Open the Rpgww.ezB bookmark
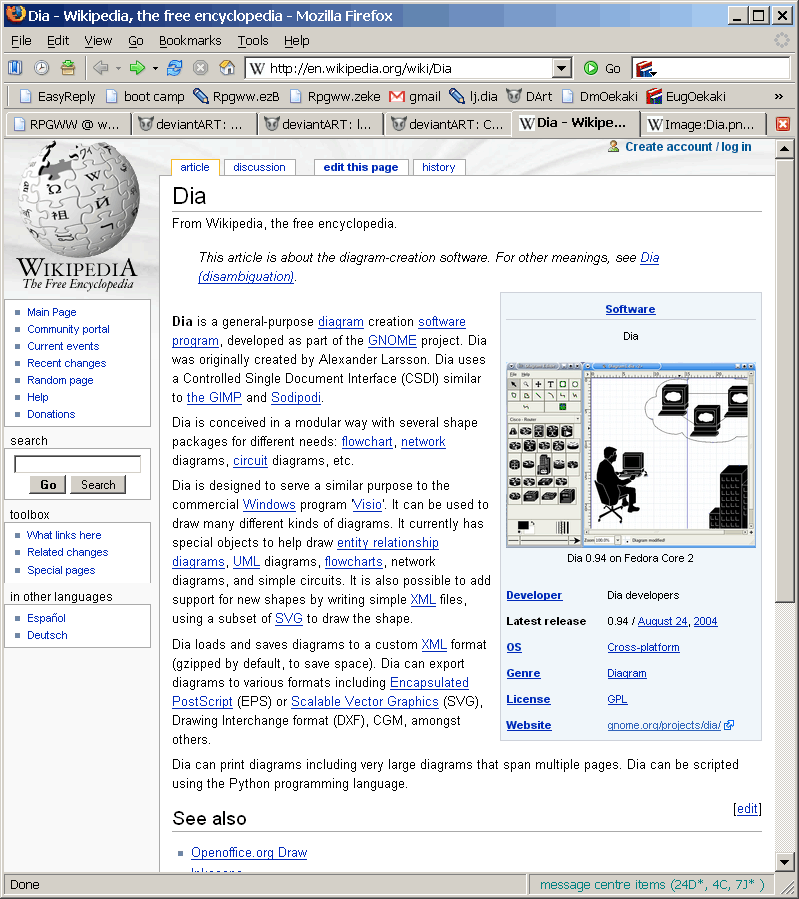 pyautogui.click(x=236, y=96)
